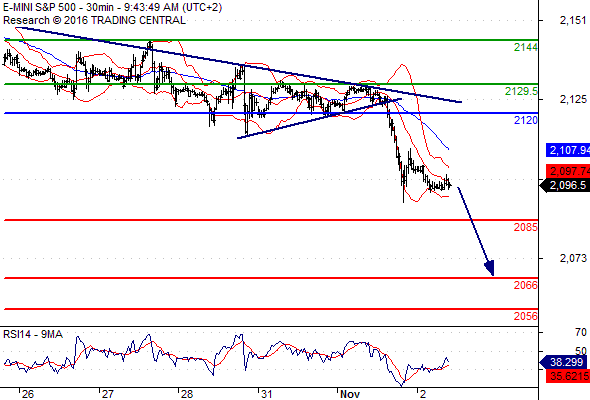Click the 38.299 RSI value tag
The height and width of the screenshot is (400, 590).
point(563,362)
